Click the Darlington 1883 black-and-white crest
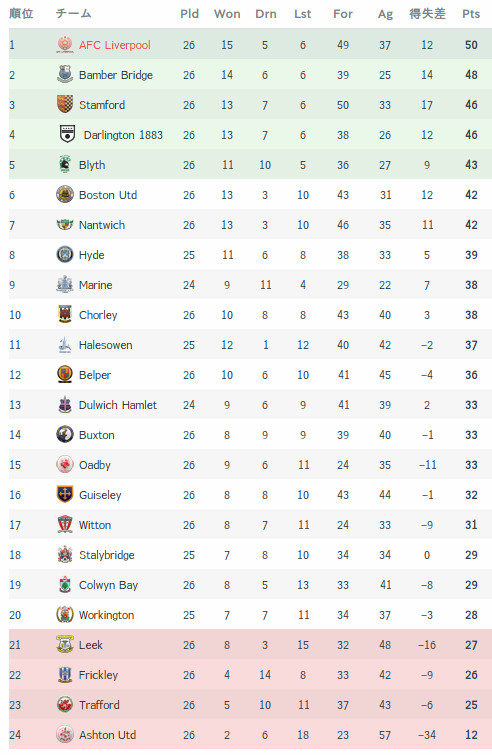Screen dimensions: 492x755 click(x=67, y=134)
